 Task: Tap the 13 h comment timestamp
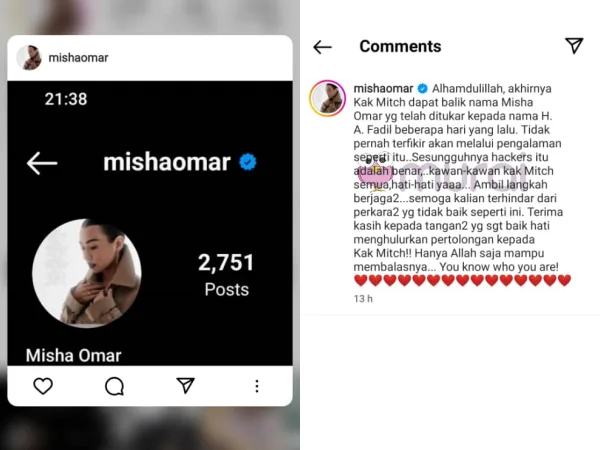[x=363, y=299]
